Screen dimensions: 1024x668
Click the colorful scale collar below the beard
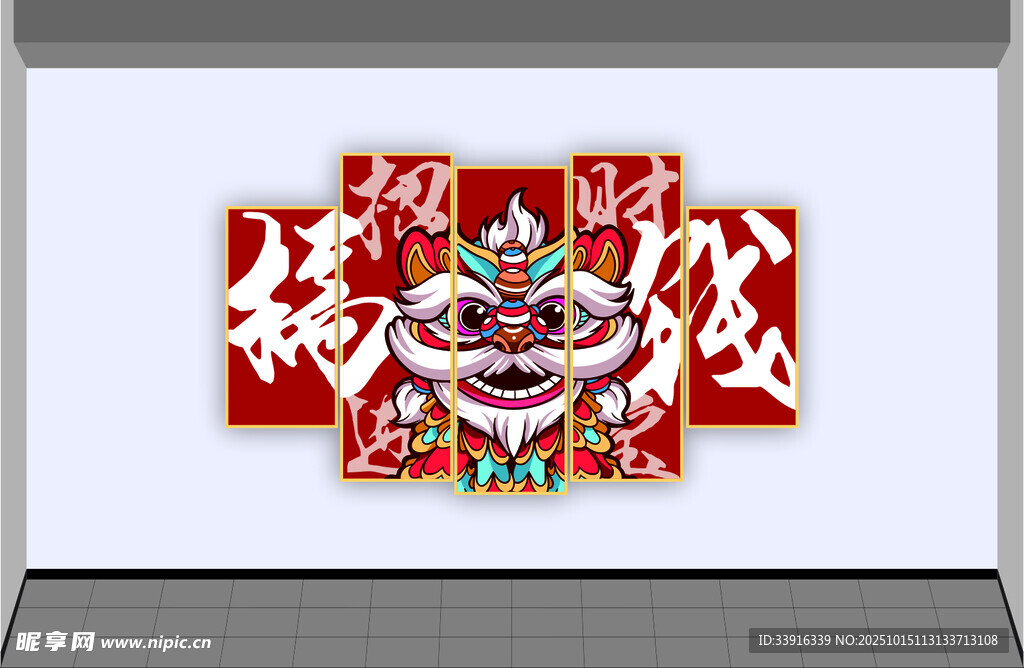(512, 470)
